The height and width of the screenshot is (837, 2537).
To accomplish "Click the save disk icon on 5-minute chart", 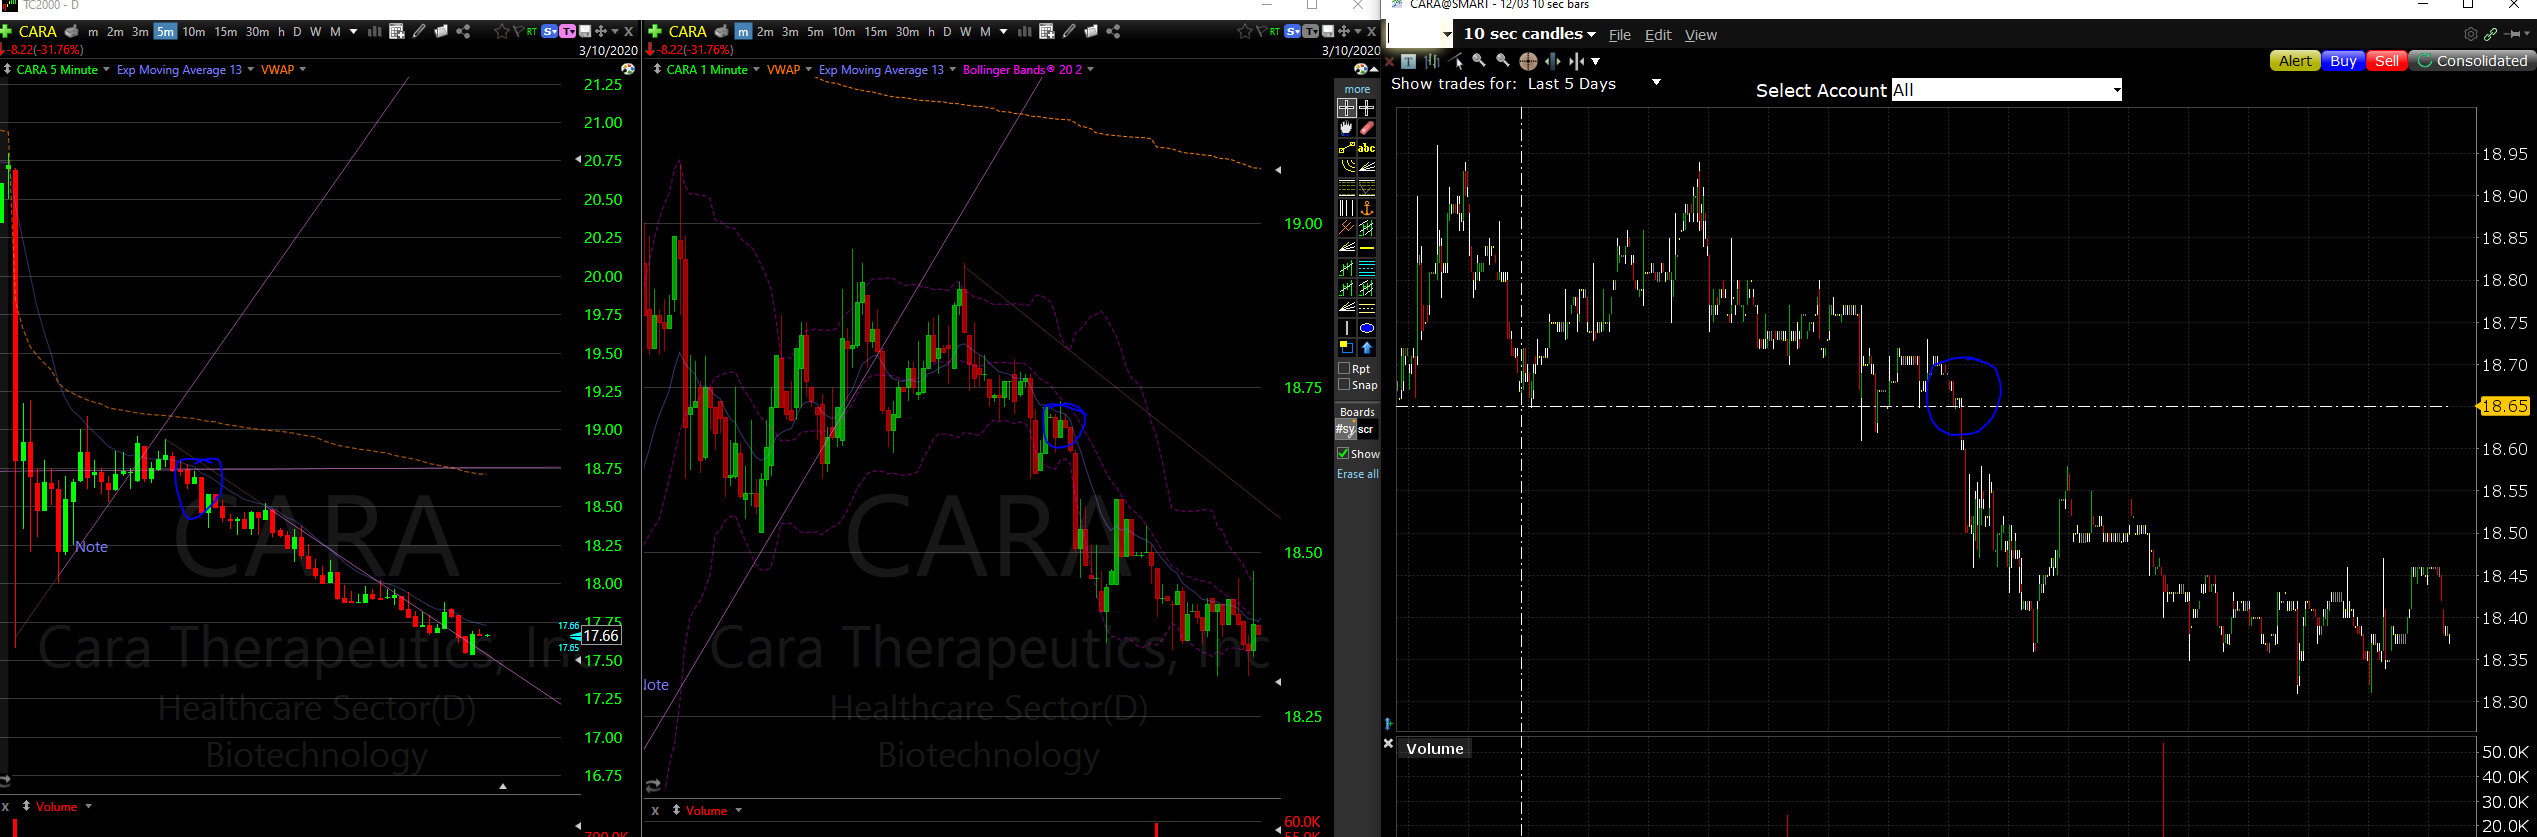I will [x=585, y=32].
